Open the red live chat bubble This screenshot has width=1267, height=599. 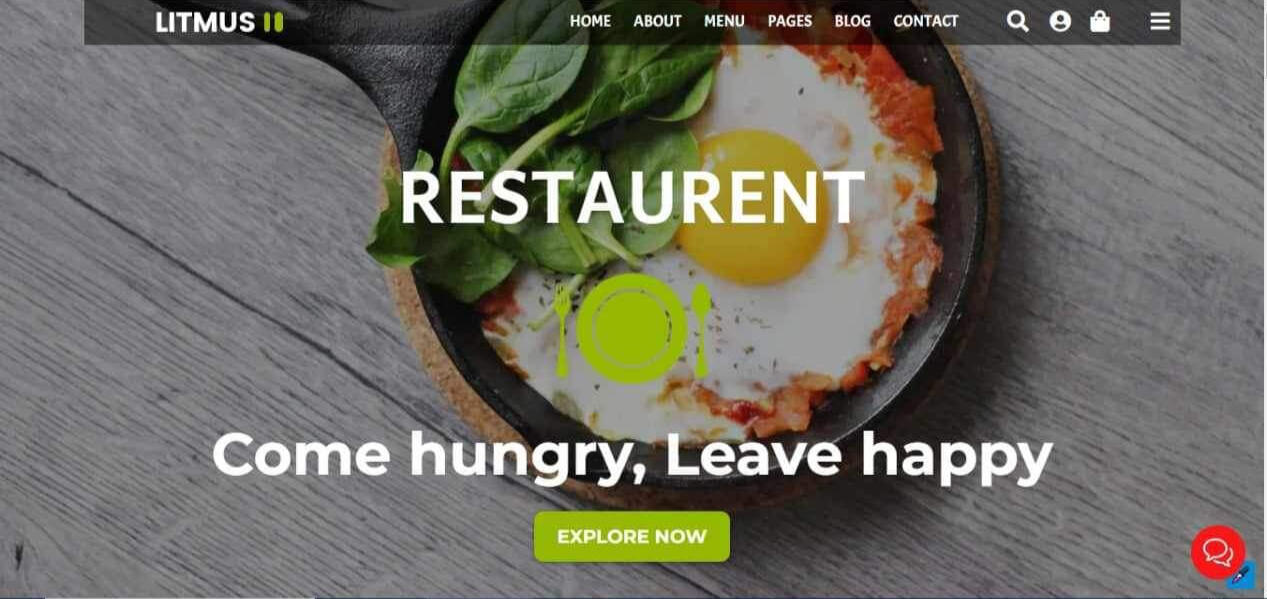(1218, 552)
